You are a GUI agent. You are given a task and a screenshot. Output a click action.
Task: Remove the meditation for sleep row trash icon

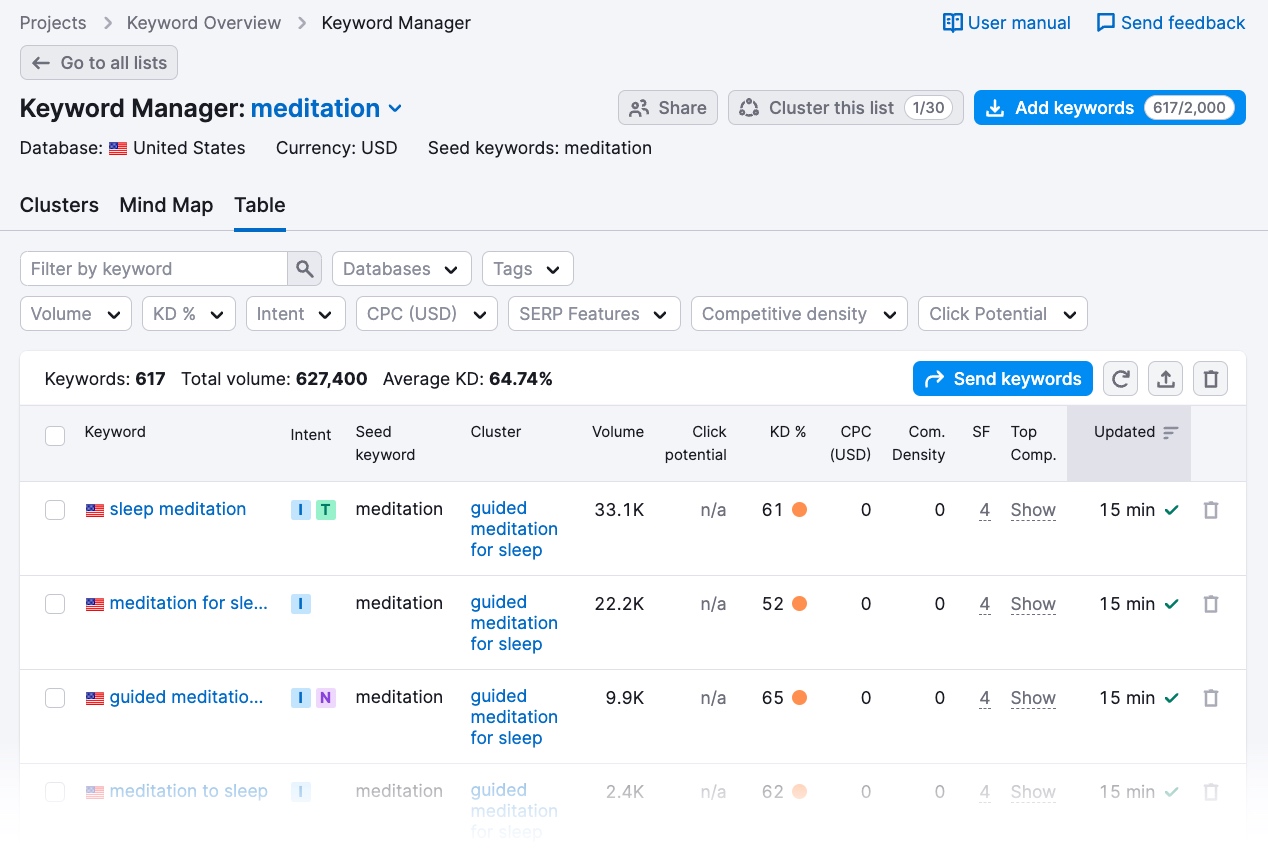coord(1210,604)
